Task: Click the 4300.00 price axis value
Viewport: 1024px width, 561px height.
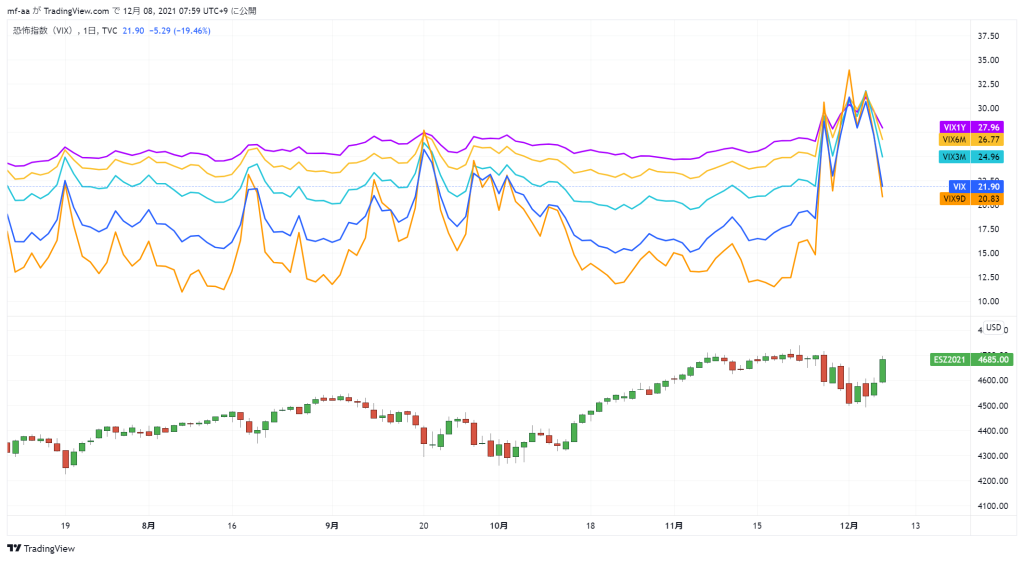Action: (993, 456)
